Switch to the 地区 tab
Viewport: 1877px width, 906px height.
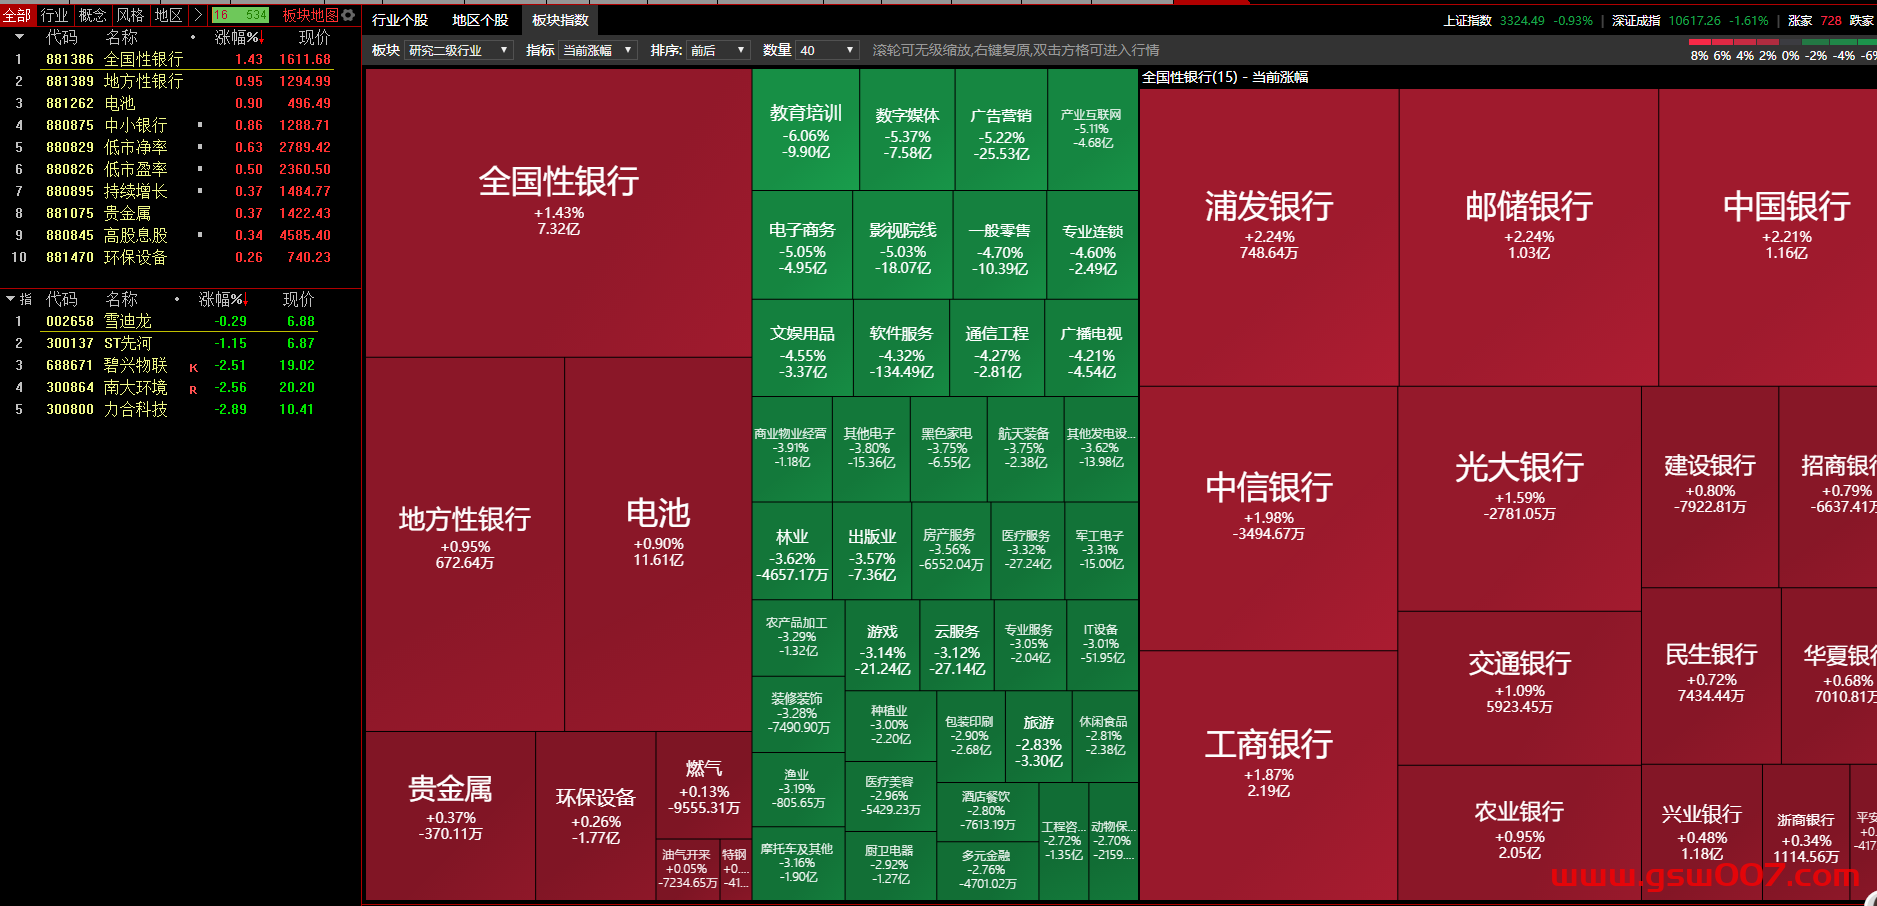point(168,15)
